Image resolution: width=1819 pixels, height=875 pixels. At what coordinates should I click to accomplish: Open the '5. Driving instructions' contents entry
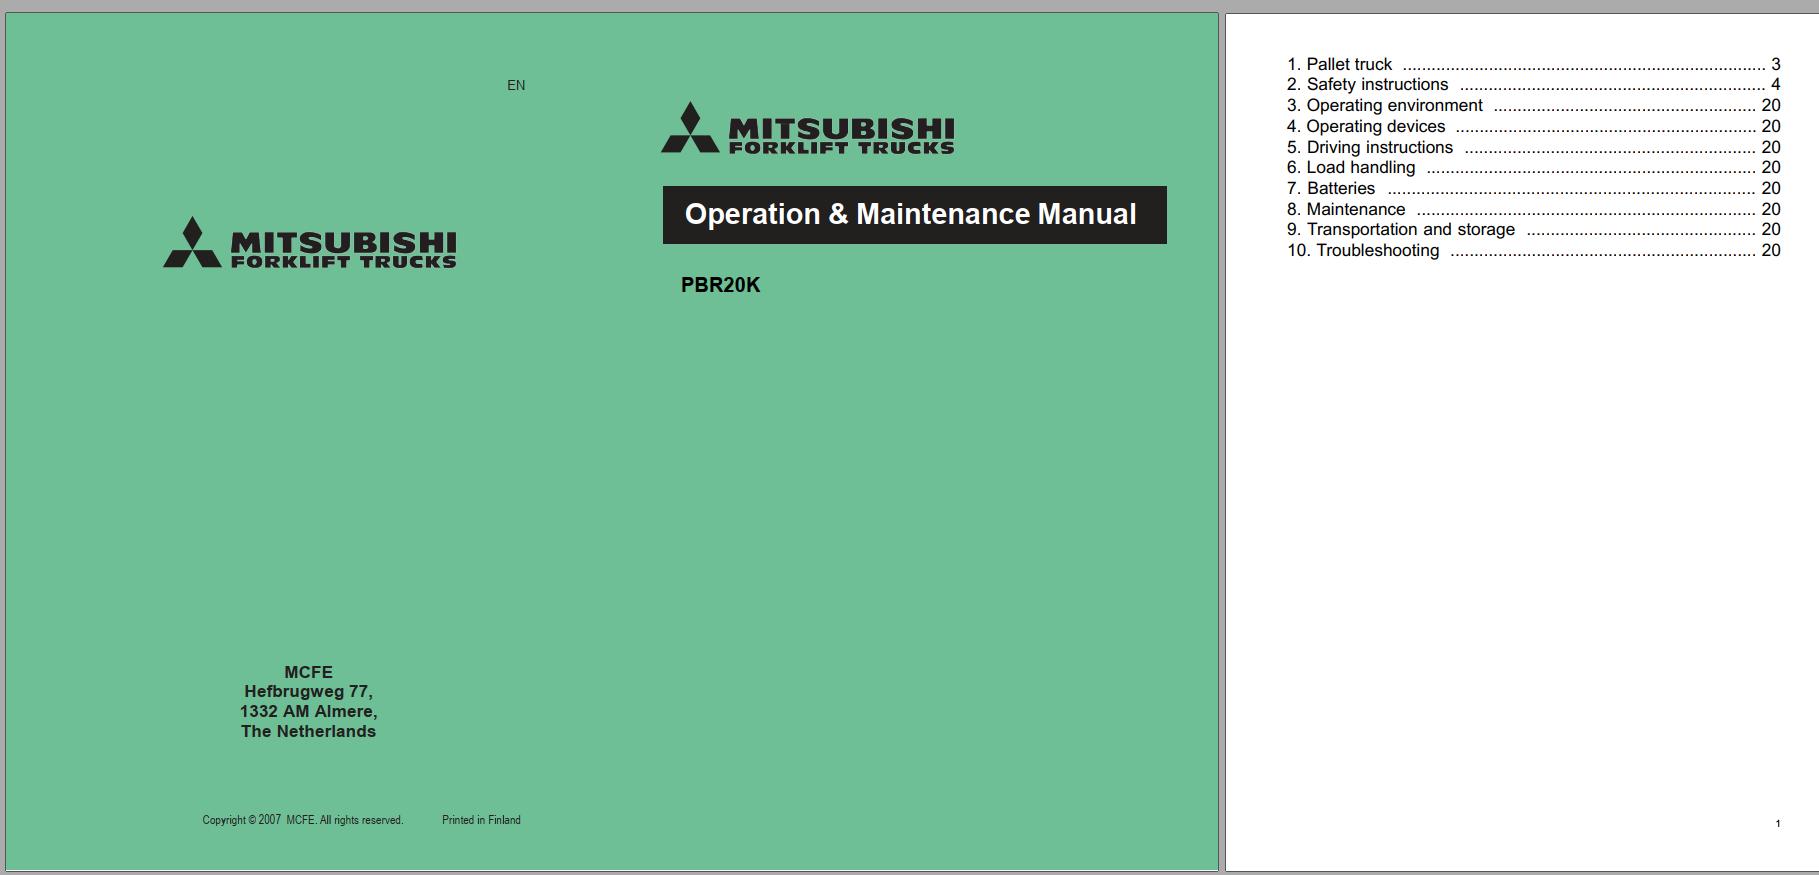[x=1533, y=147]
